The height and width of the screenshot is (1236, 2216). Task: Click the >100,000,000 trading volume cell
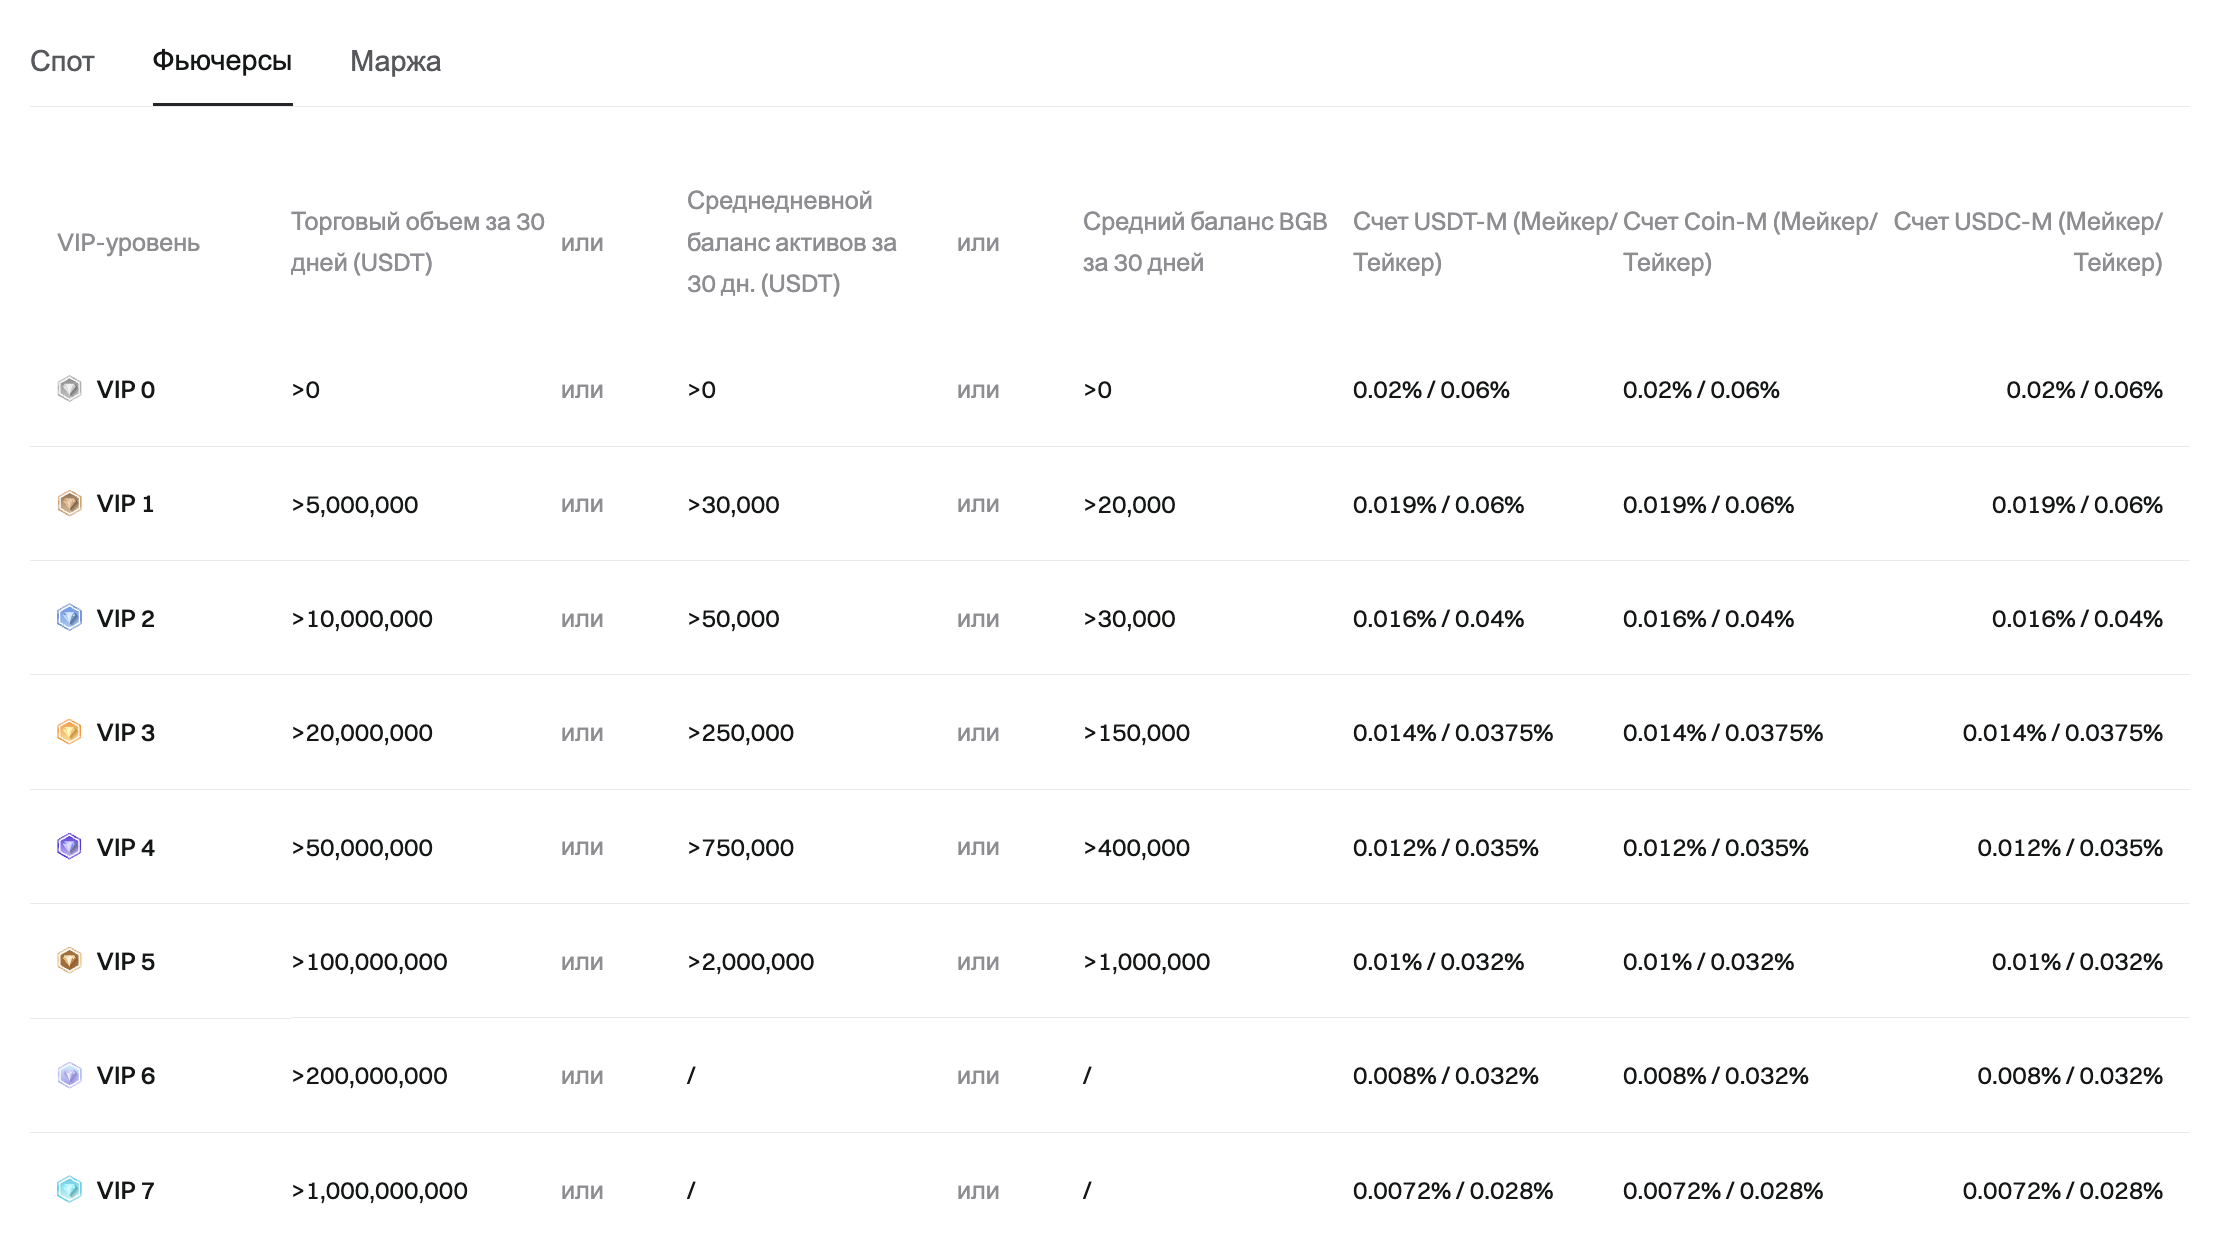(369, 962)
